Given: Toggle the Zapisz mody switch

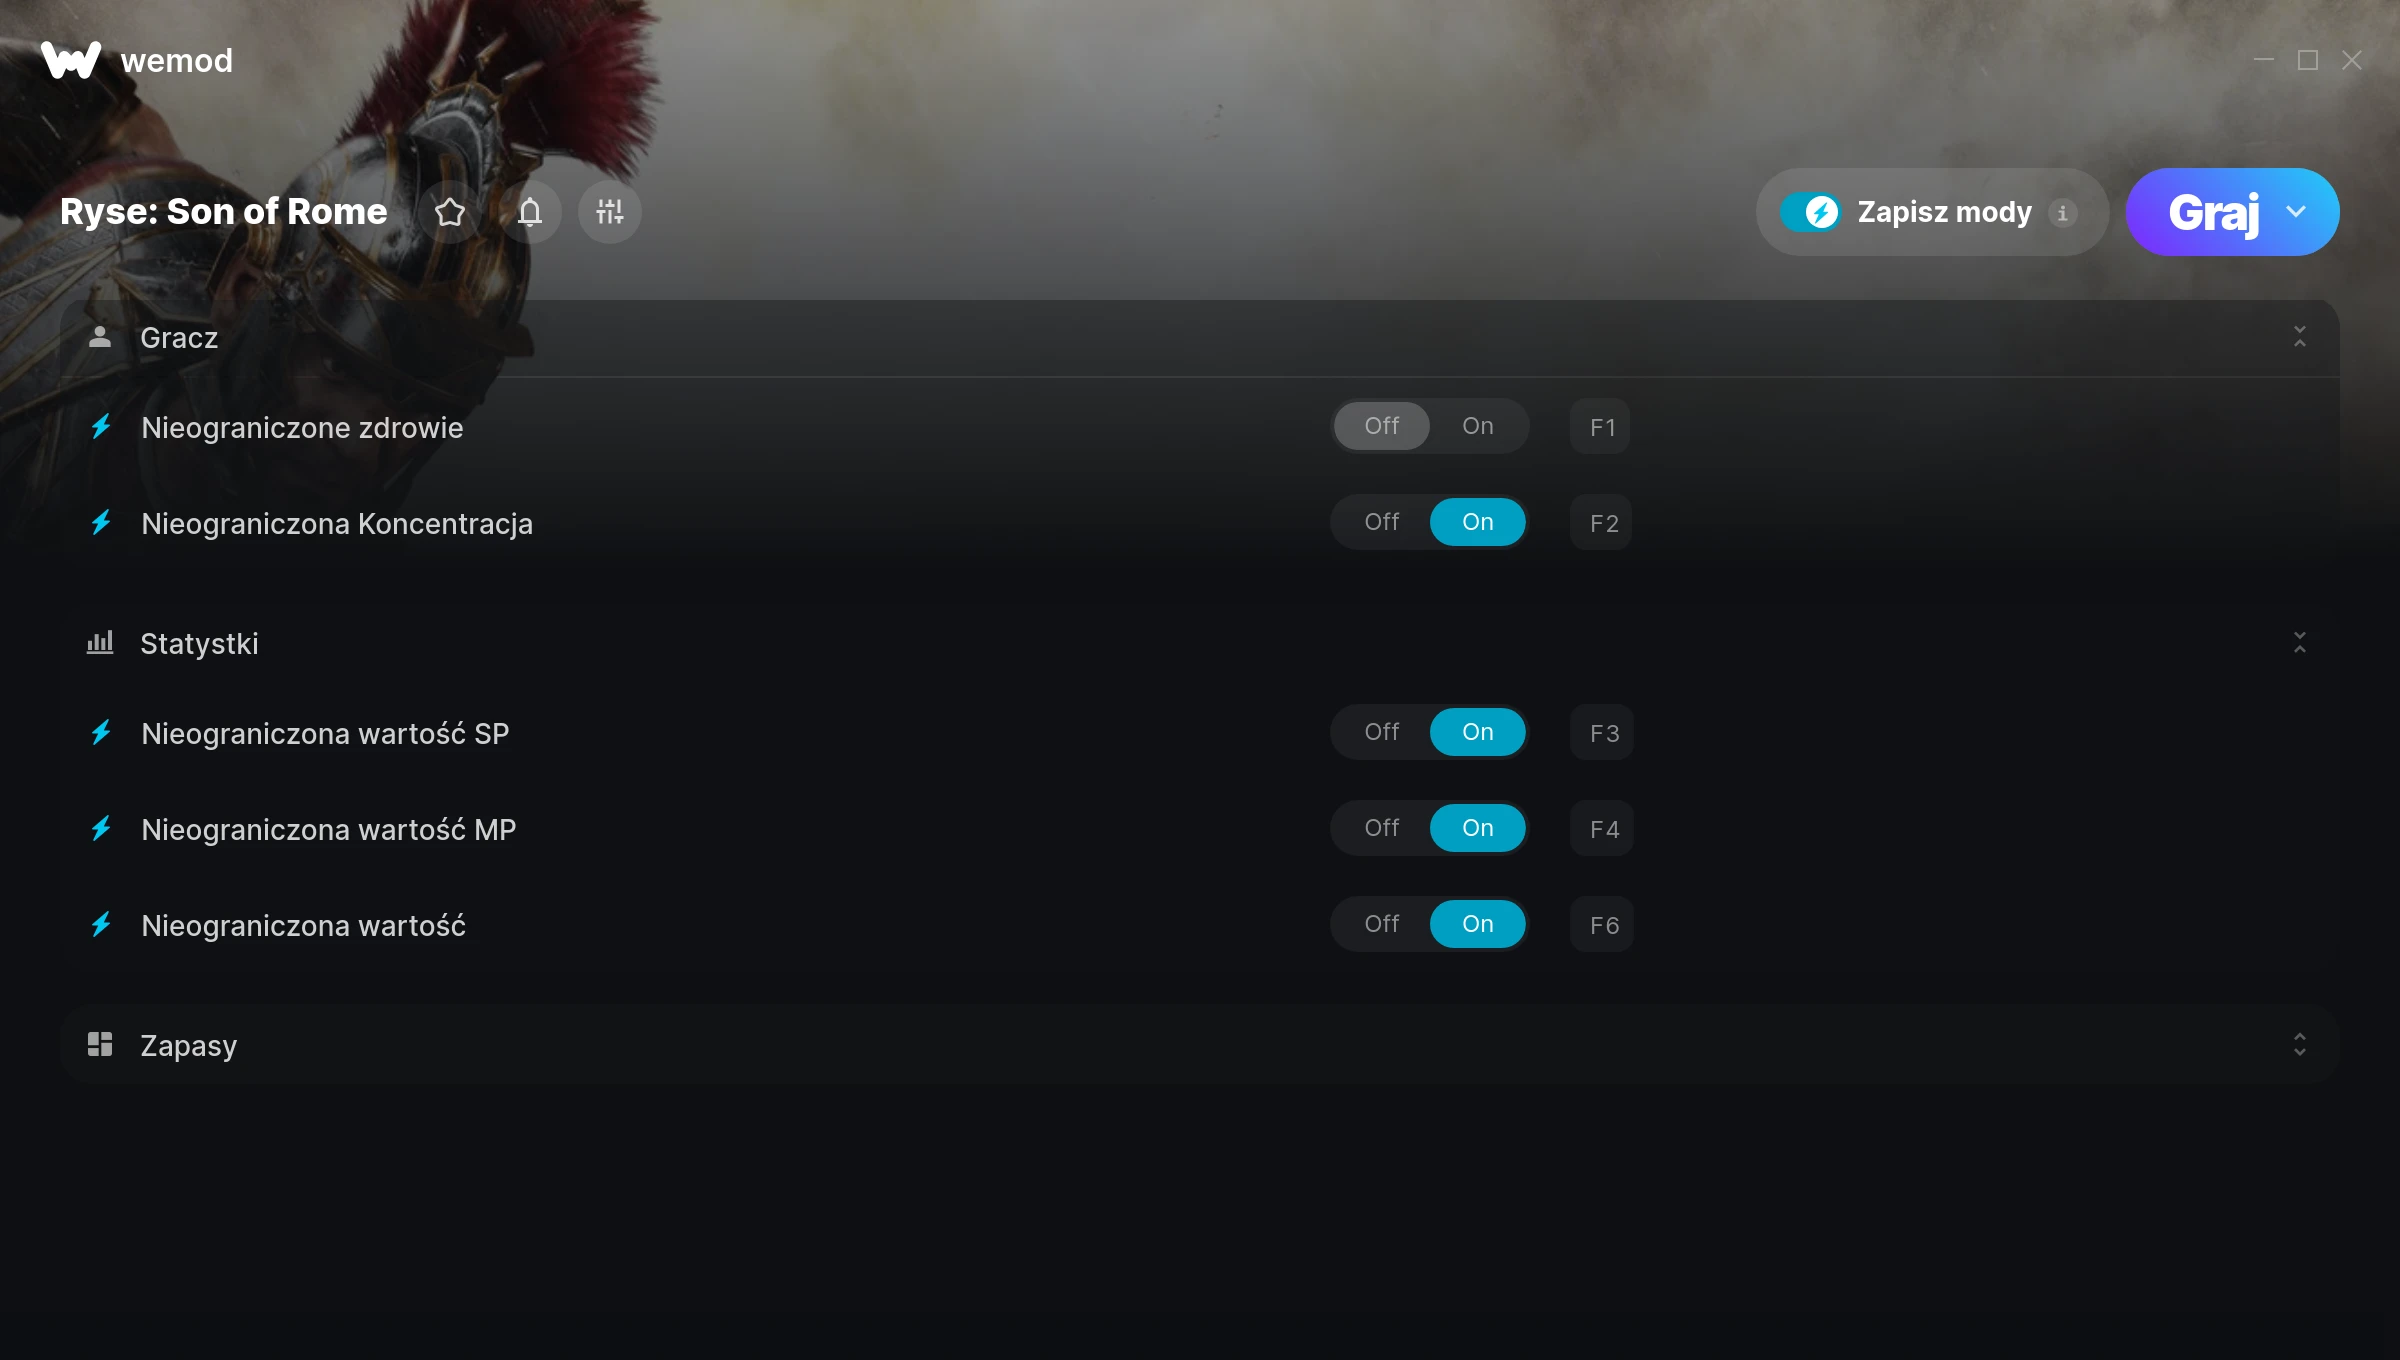Looking at the screenshot, I should tap(1810, 212).
